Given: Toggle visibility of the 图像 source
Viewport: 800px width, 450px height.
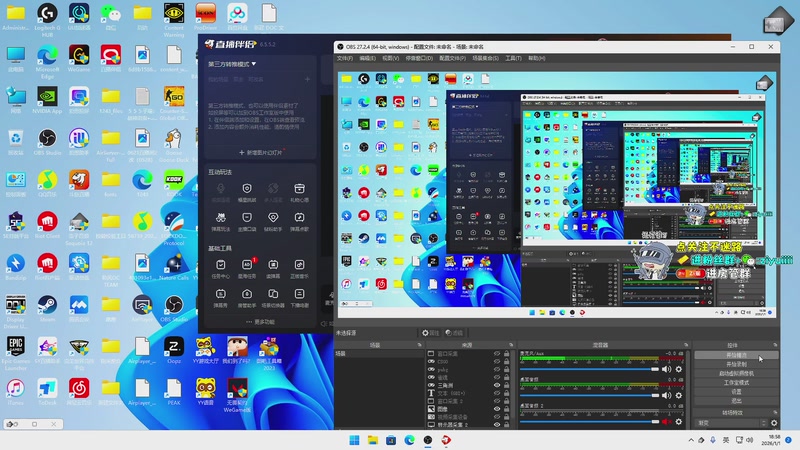Looking at the screenshot, I should point(496,409).
